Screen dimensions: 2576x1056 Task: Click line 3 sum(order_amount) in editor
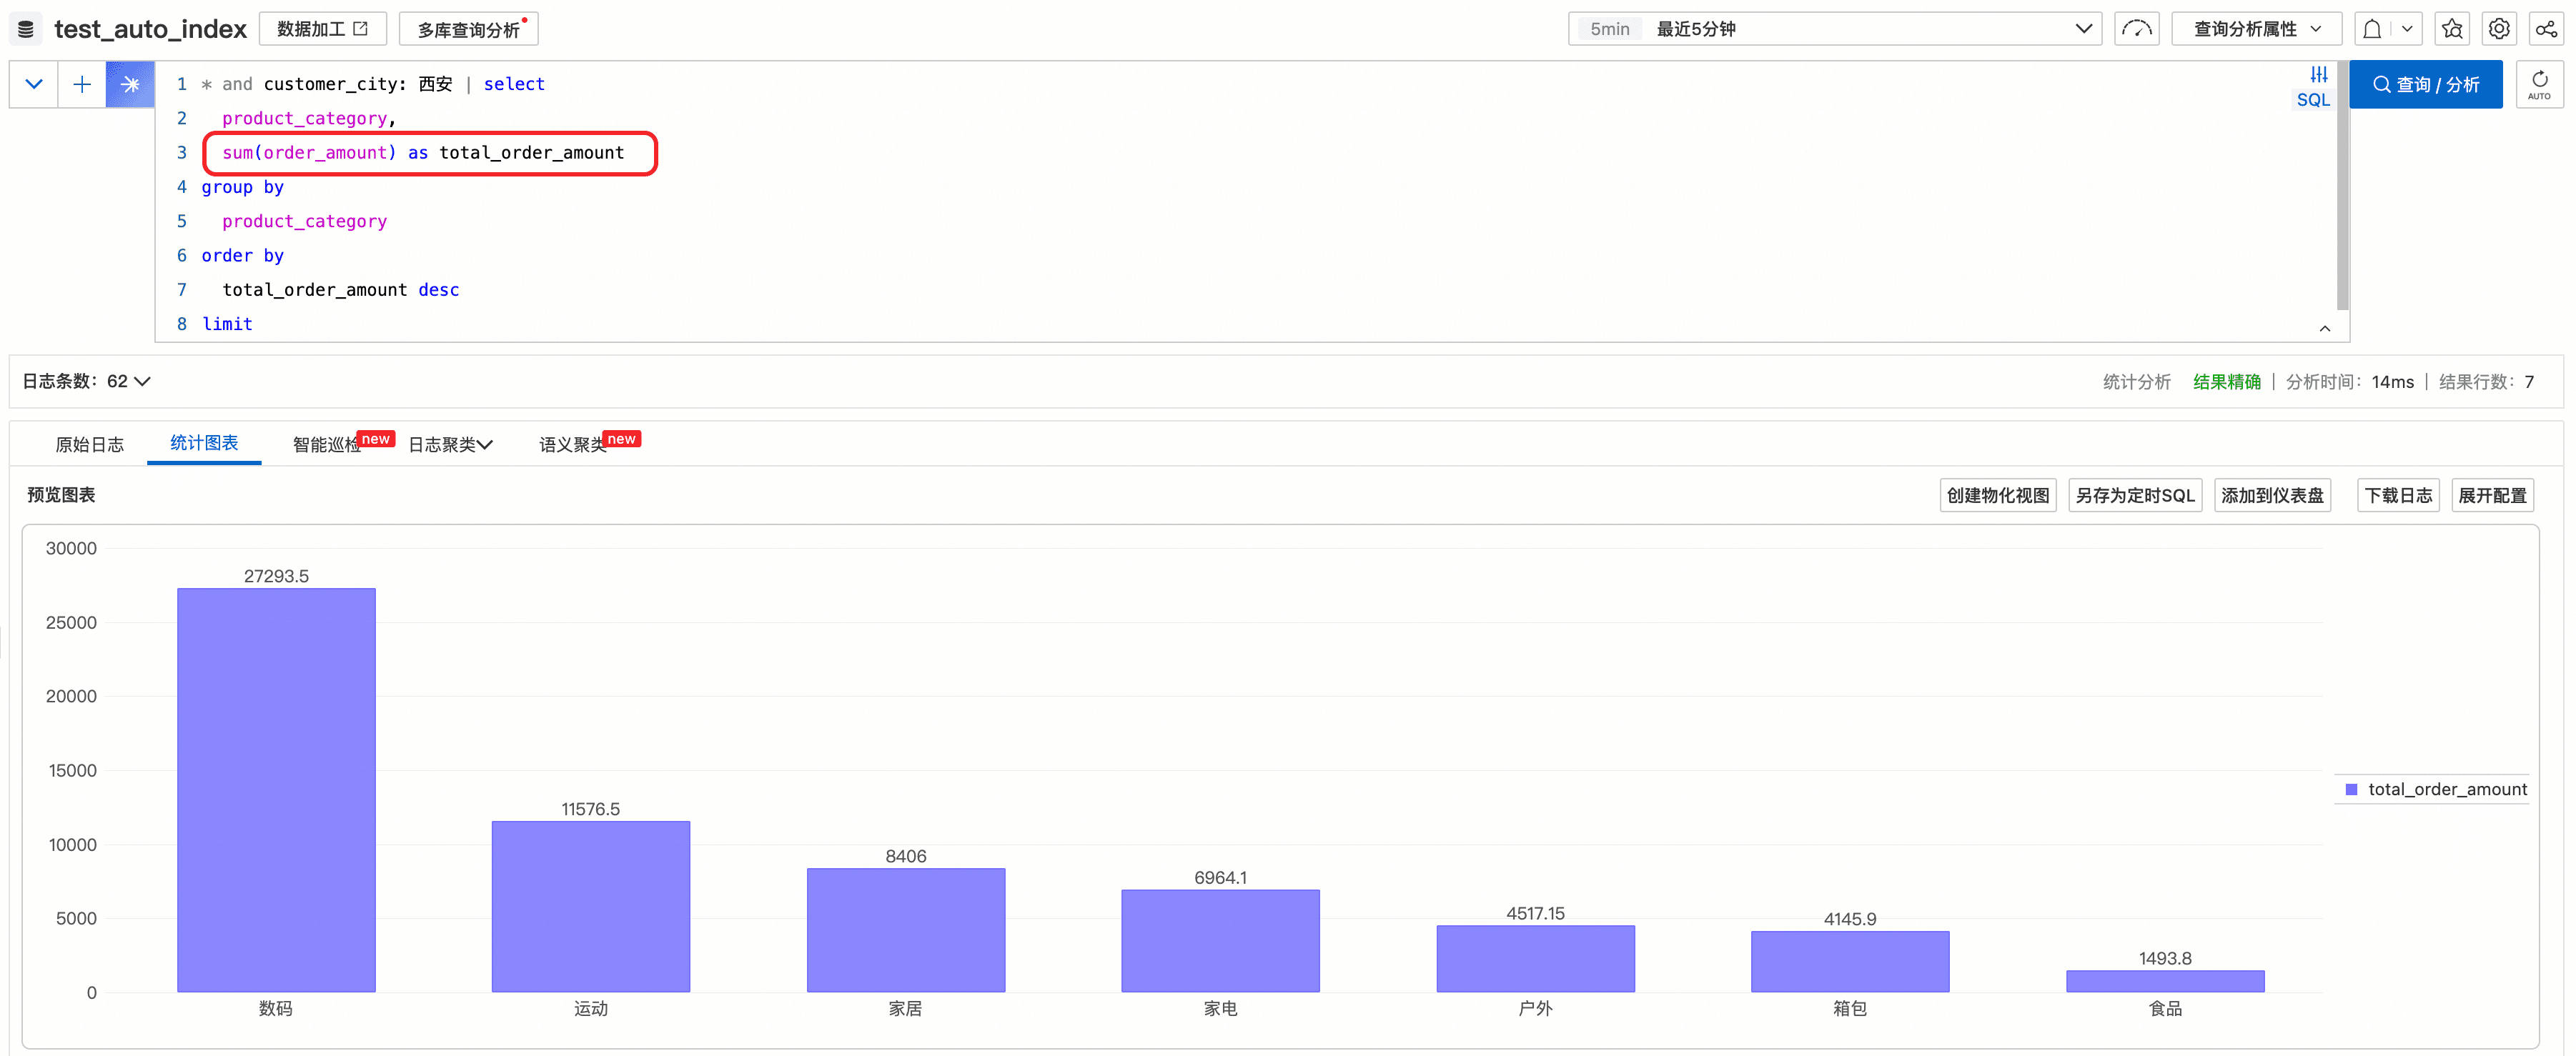309,152
